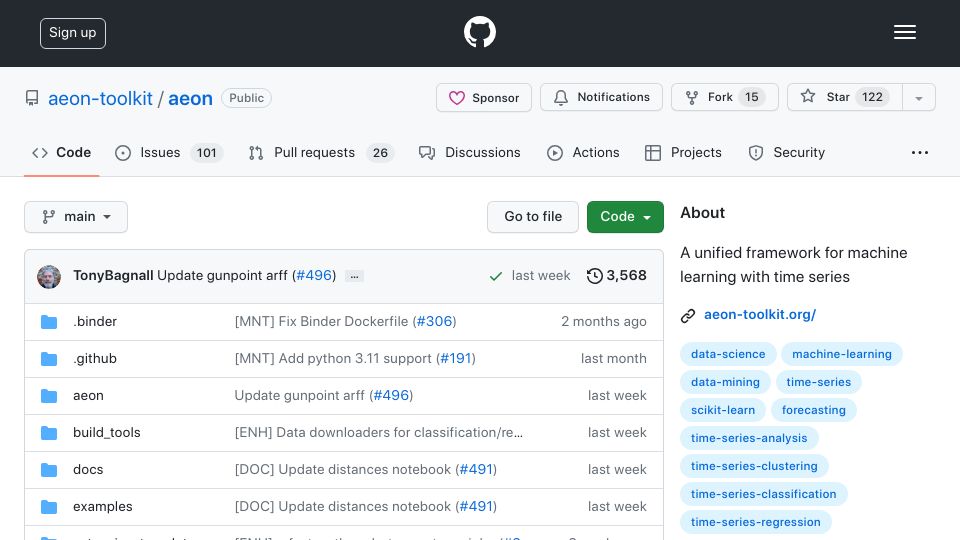This screenshot has height=540, width=960.
Task: Click the 'last week' time in commit header
Action: pyautogui.click(x=541, y=276)
